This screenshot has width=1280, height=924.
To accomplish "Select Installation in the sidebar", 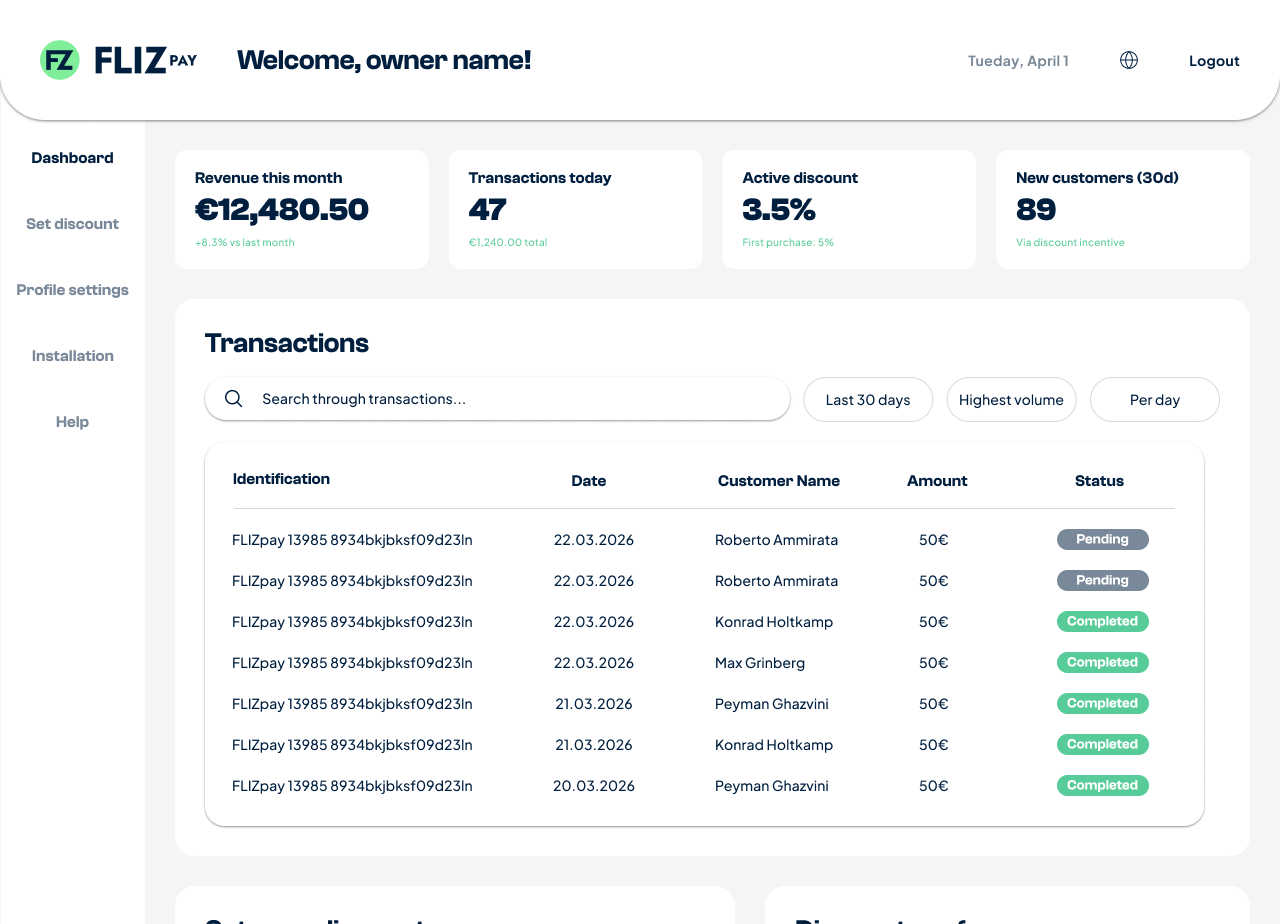I will pyautogui.click(x=72, y=356).
